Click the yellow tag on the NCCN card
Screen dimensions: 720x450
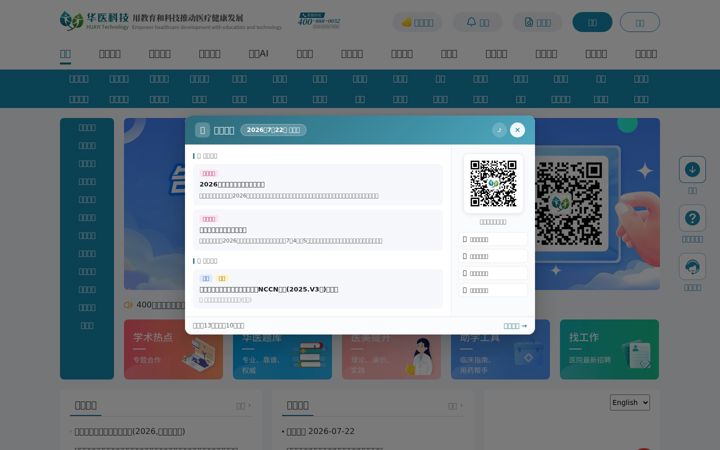tap(222, 278)
